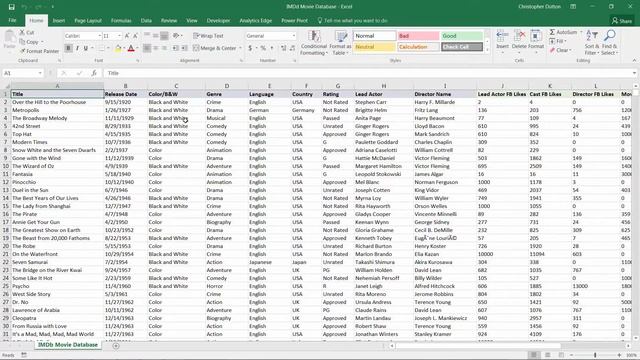The image size is (640, 360).
Task: Toggle Align Left
Action: click(x=147, y=48)
